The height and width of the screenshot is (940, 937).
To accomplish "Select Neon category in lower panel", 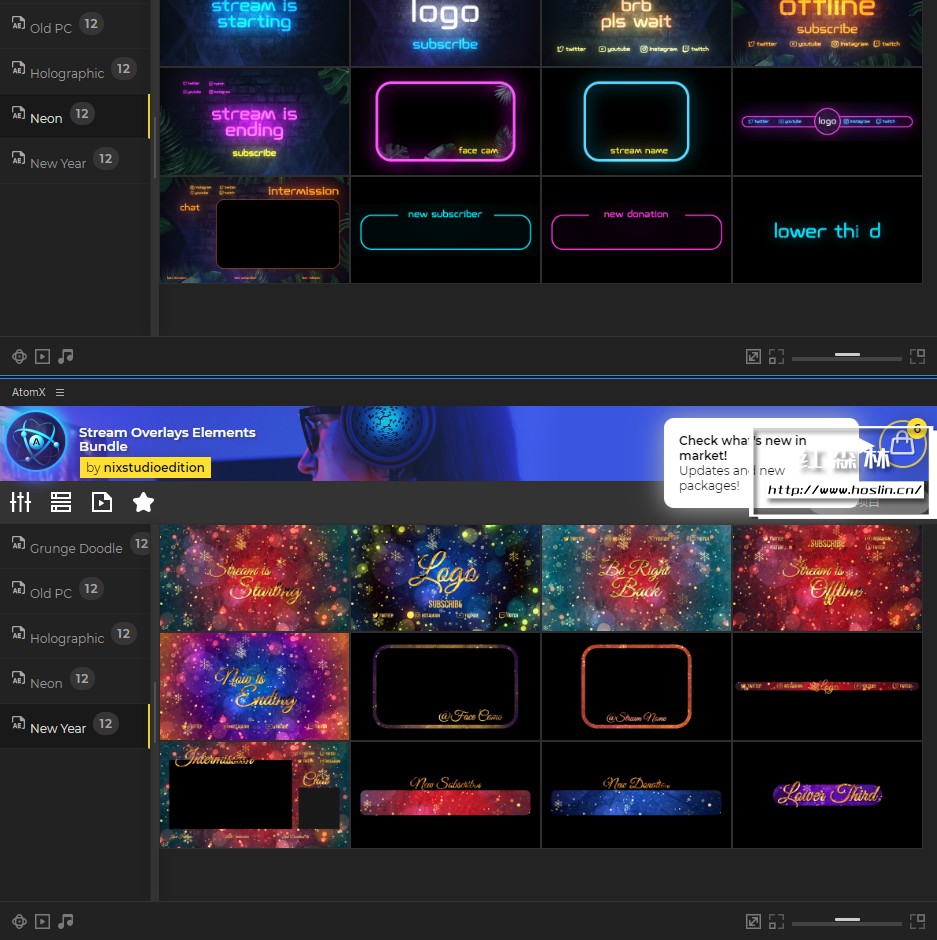I will (74, 681).
